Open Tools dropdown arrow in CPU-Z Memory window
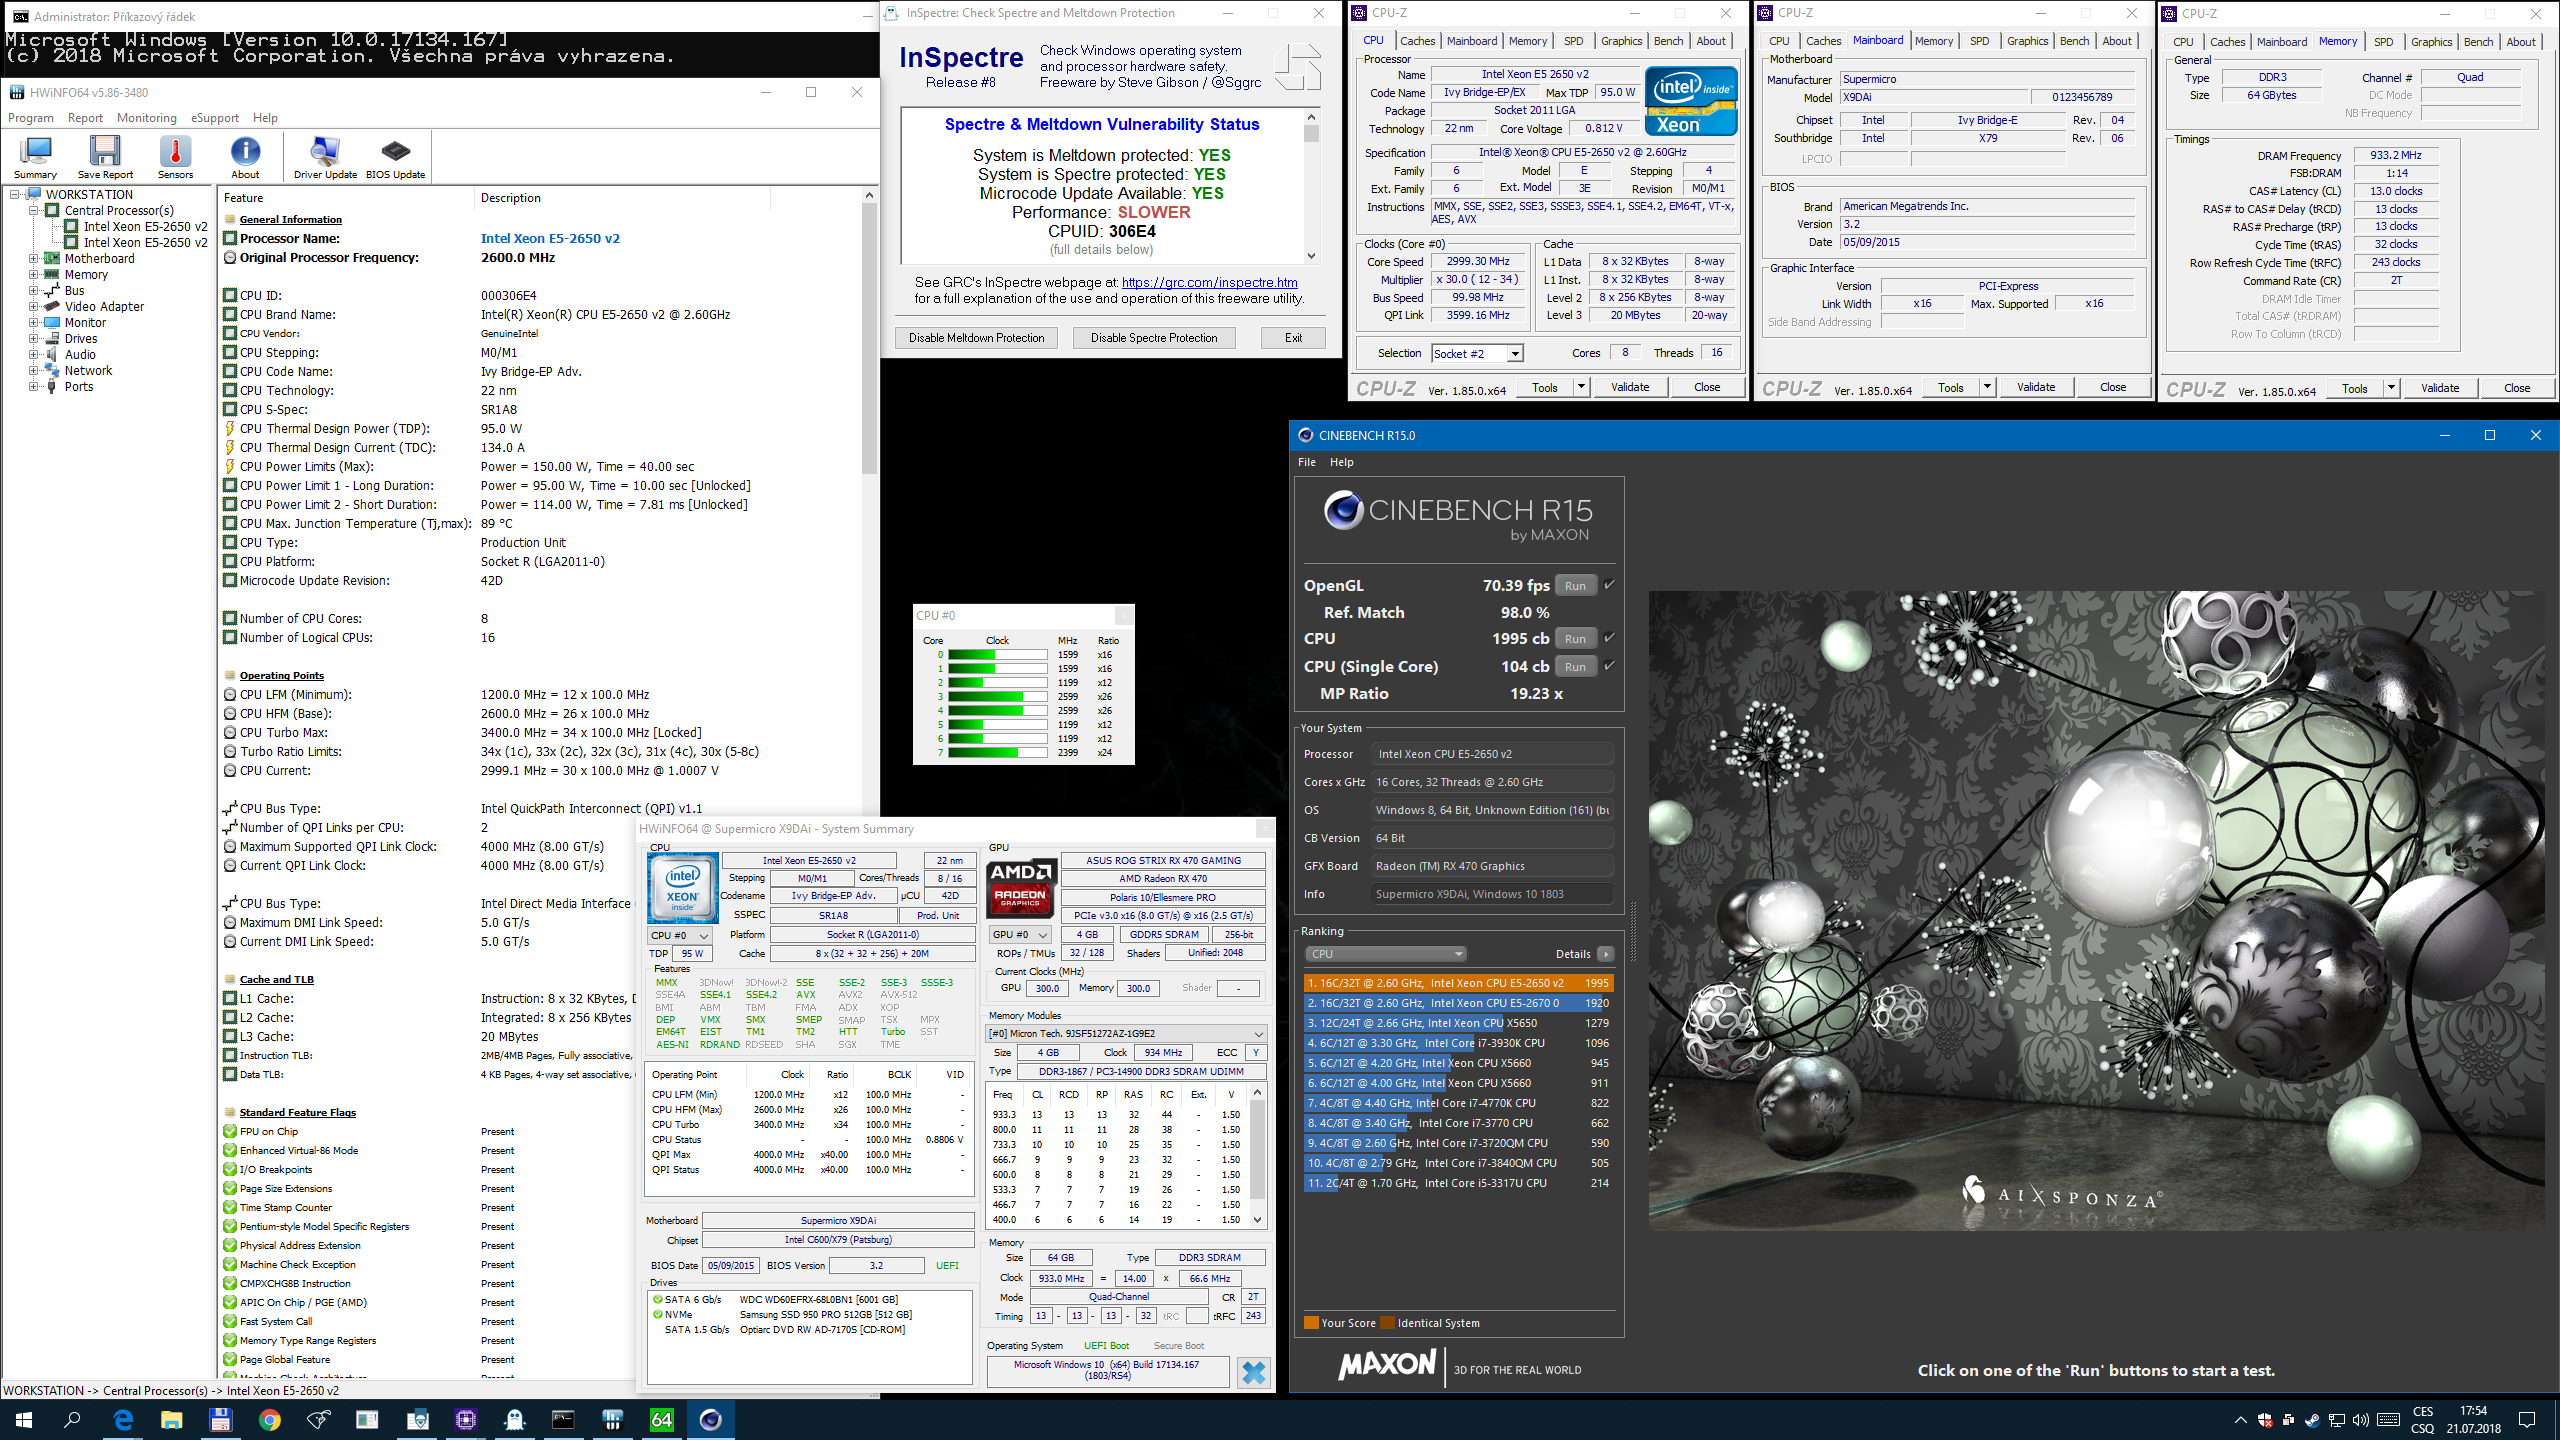 pyautogui.click(x=2391, y=388)
